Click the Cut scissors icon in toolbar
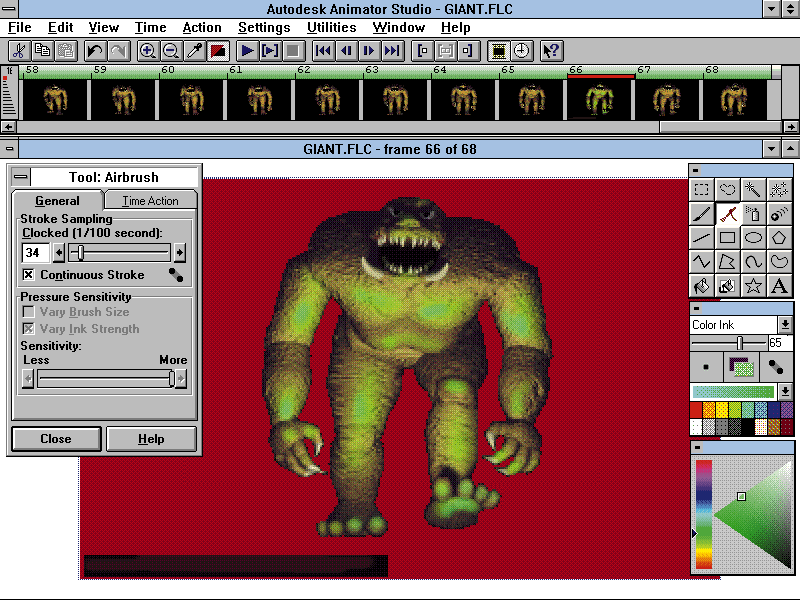Screen dimensions: 800x600 tap(19, 51)
